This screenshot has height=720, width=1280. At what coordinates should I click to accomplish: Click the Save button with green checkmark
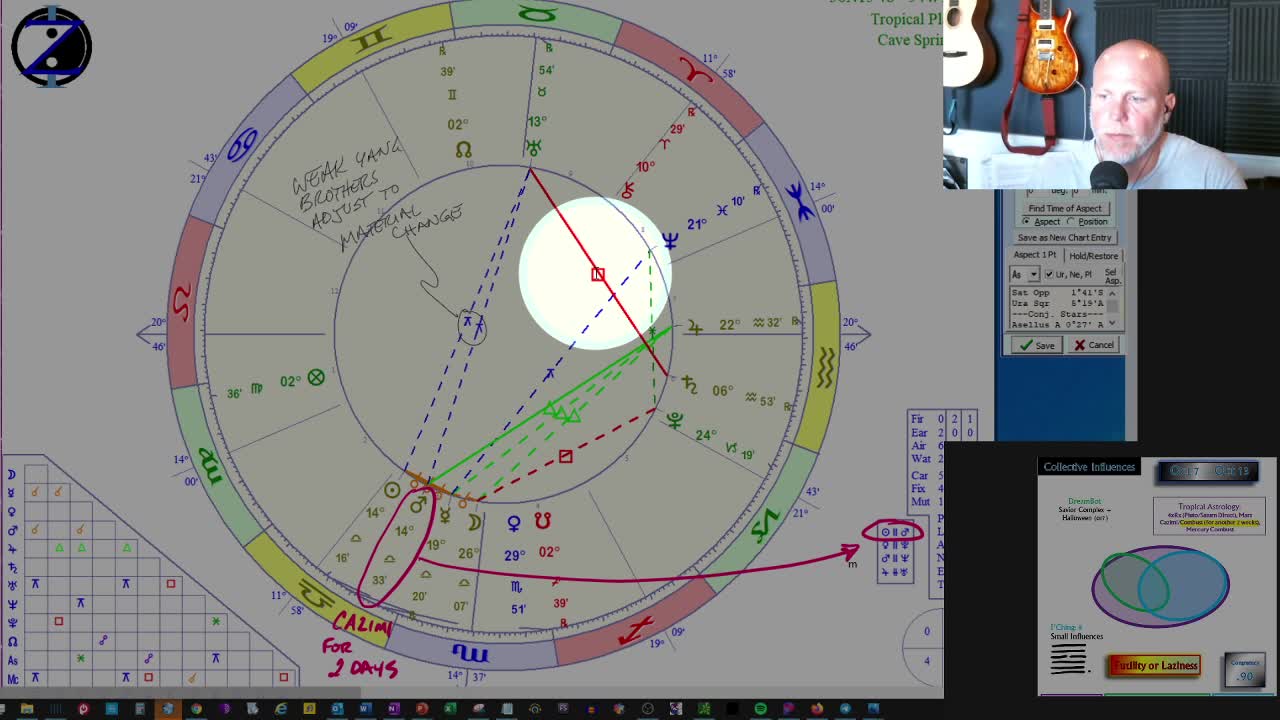pos(1036,345)
